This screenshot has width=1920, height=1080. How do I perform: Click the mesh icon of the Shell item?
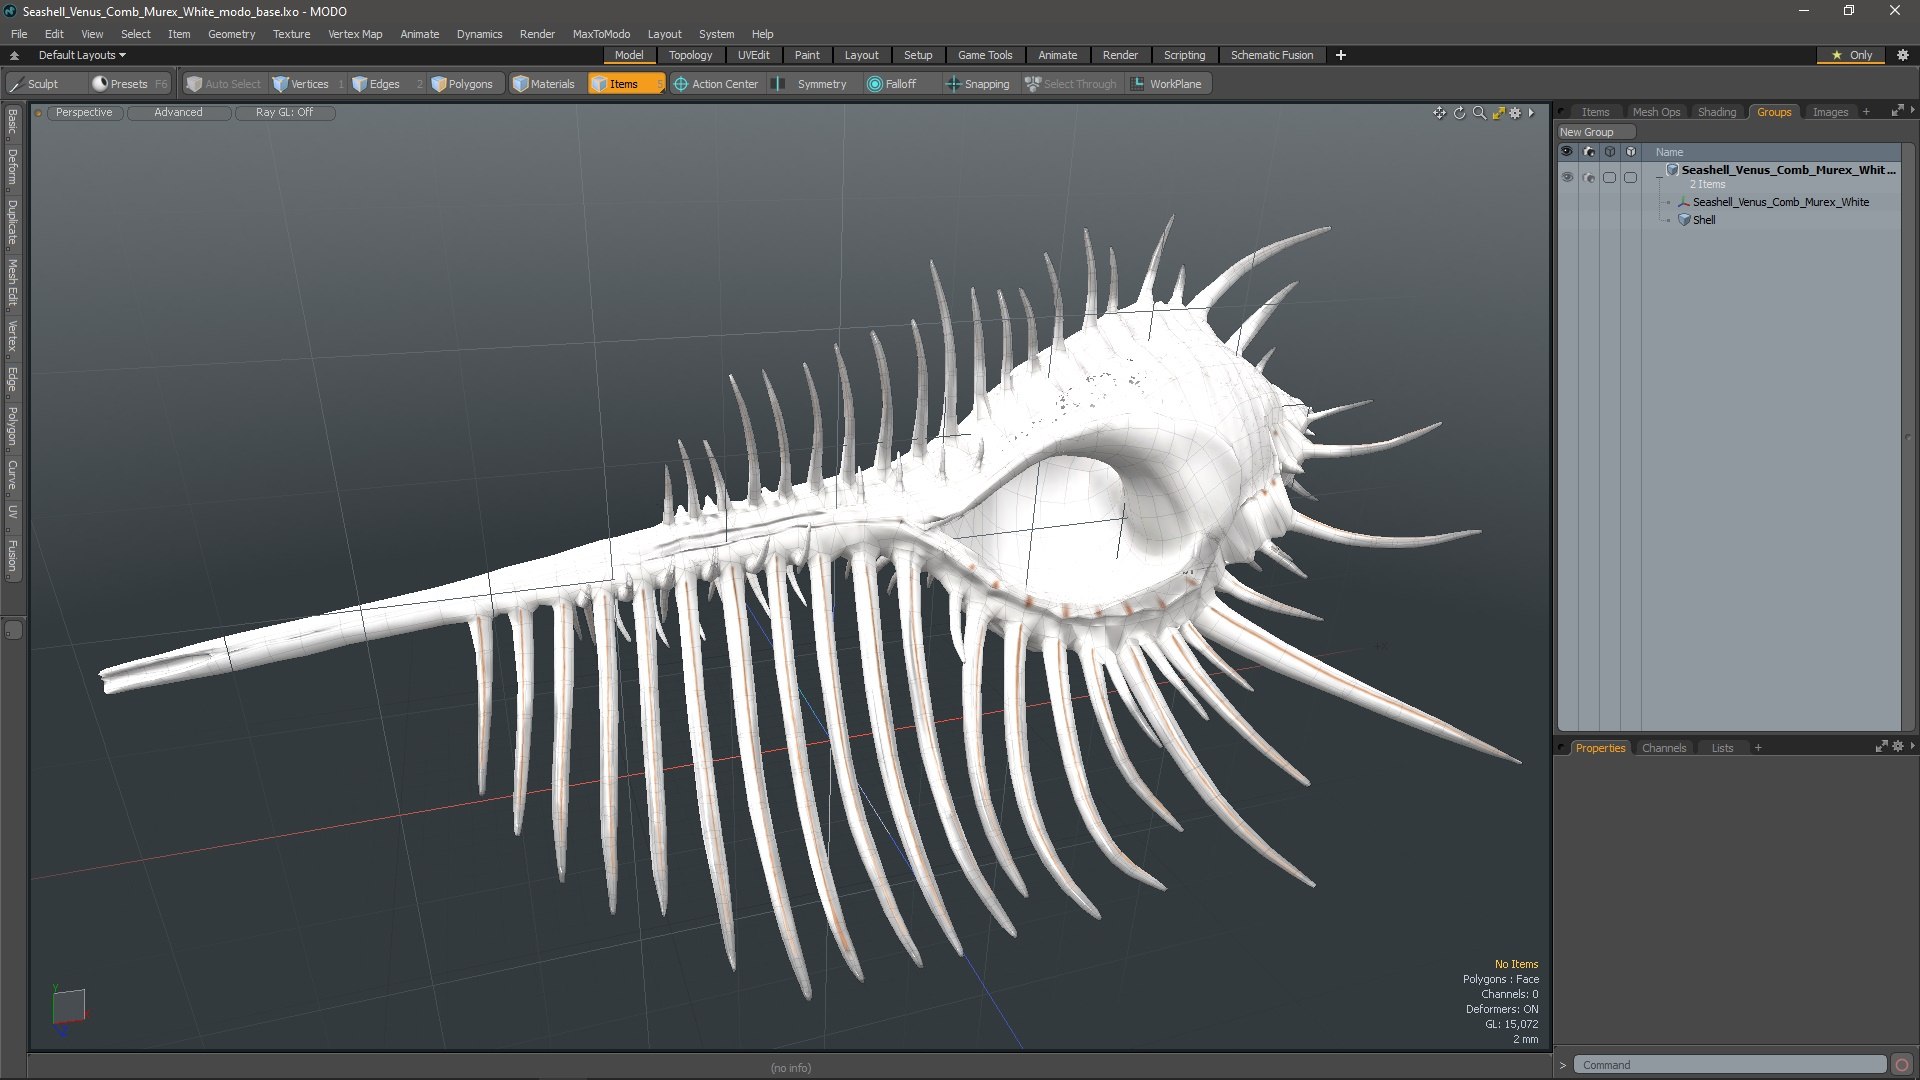click(x=1684, y=220)
